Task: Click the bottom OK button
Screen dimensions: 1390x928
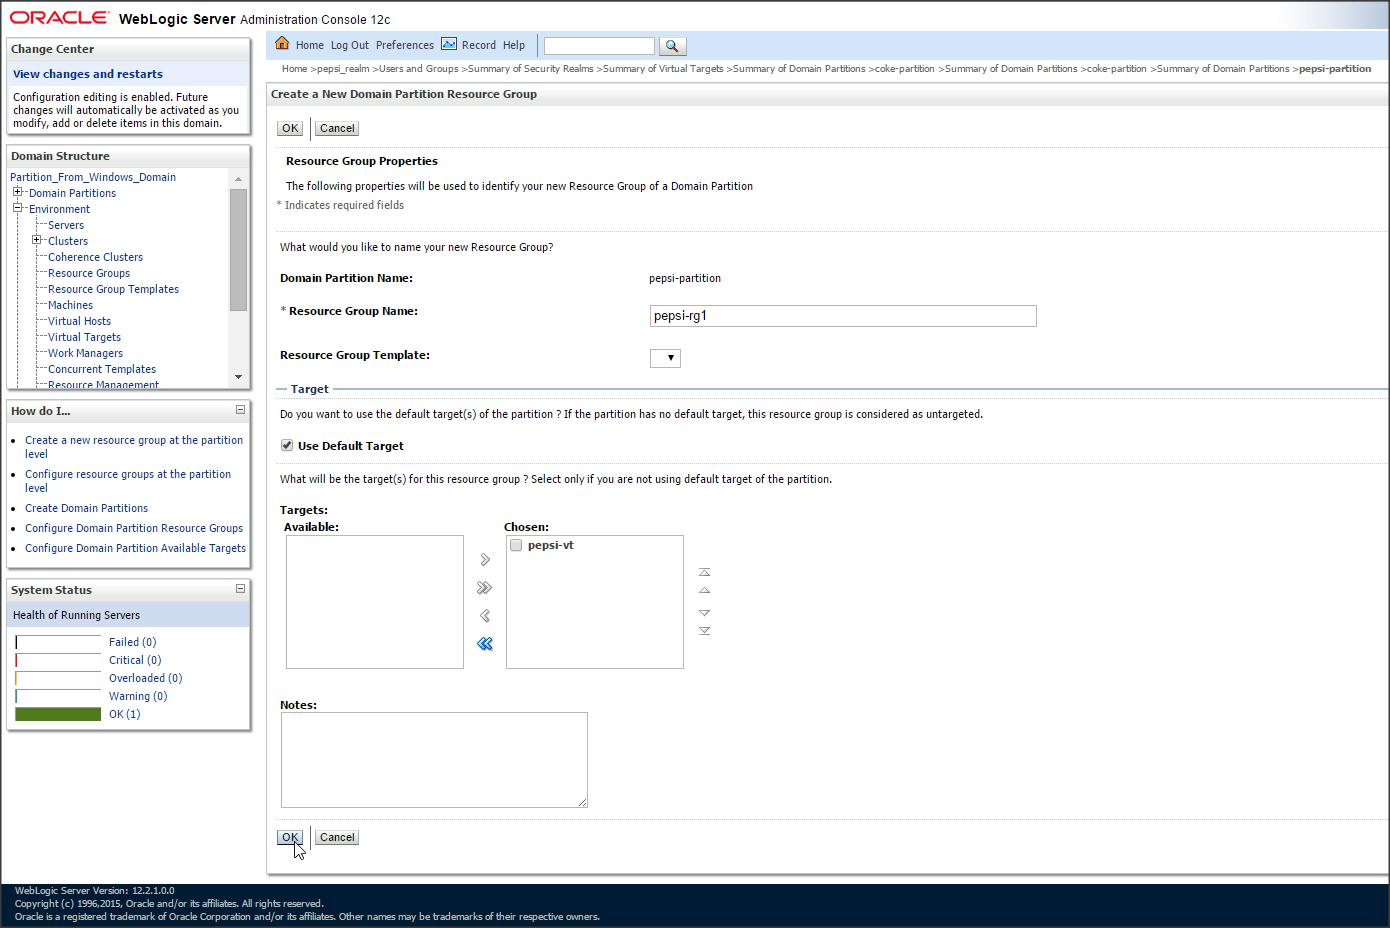Action: pyautogui.click(x=290, y=837)
